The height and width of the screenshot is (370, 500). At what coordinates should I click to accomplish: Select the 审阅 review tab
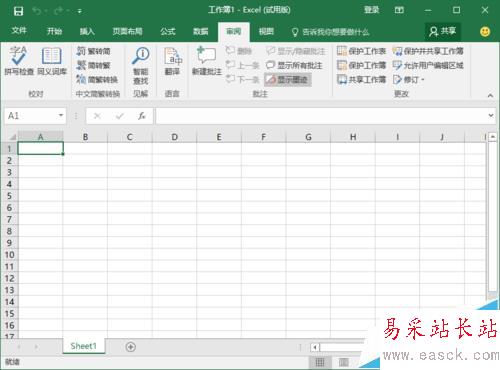tap(234, 31)
